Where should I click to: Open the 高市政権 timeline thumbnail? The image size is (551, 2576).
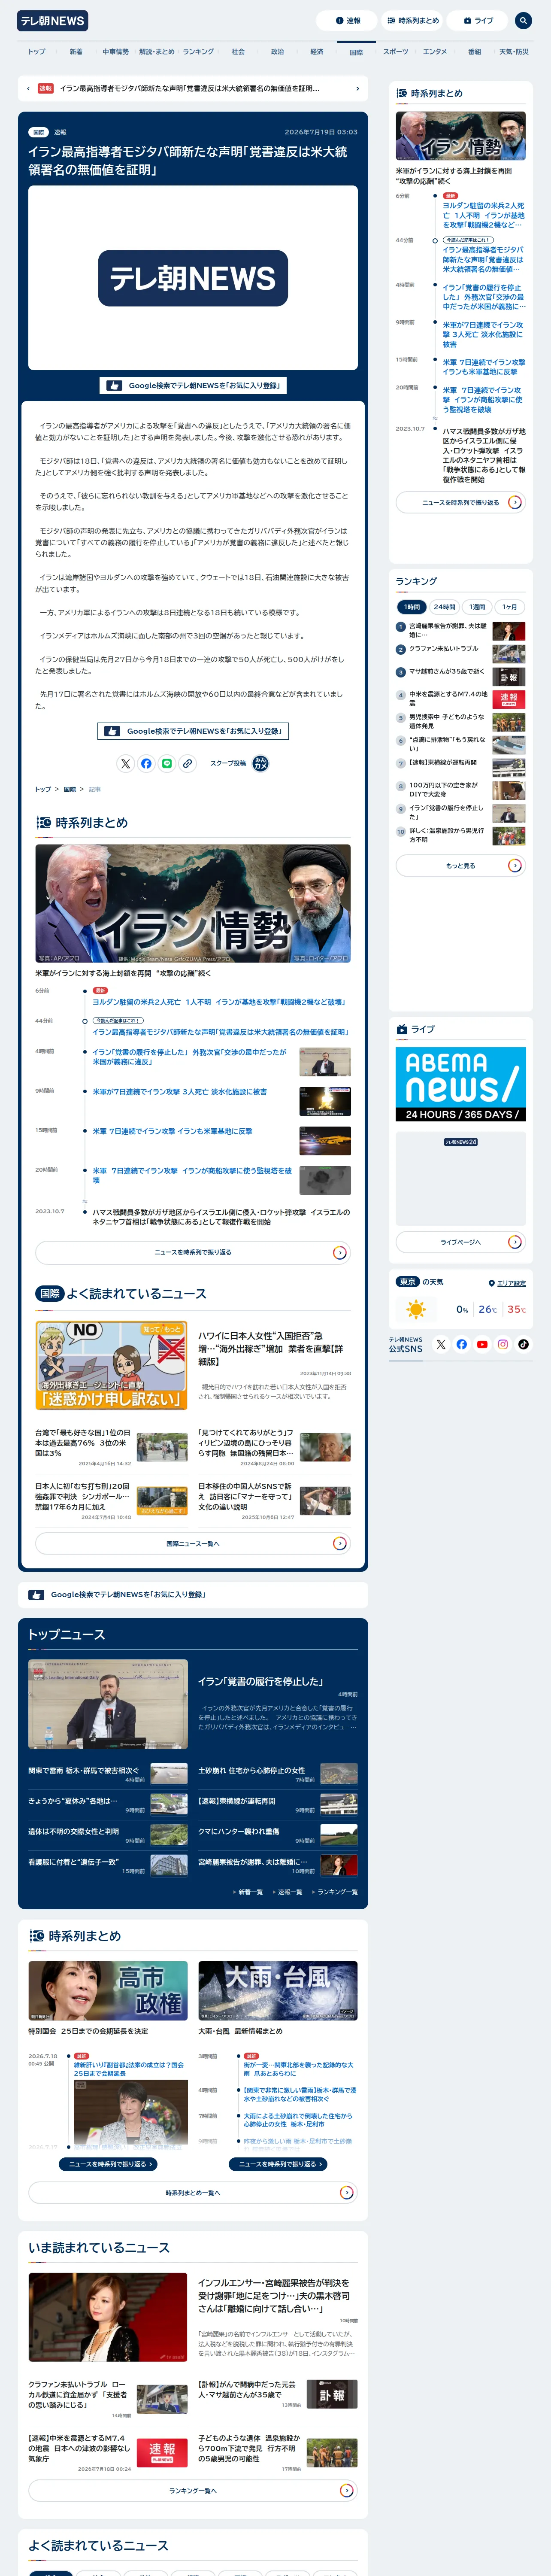click(108, 1991)
